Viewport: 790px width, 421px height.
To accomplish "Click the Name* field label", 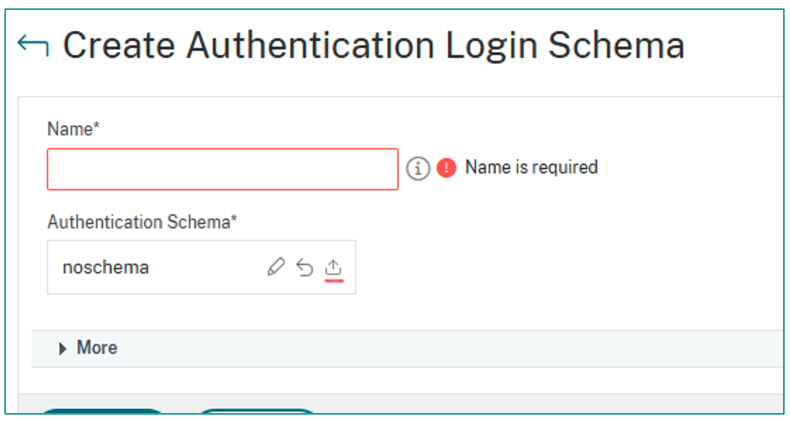I will [x=74, y=128].
